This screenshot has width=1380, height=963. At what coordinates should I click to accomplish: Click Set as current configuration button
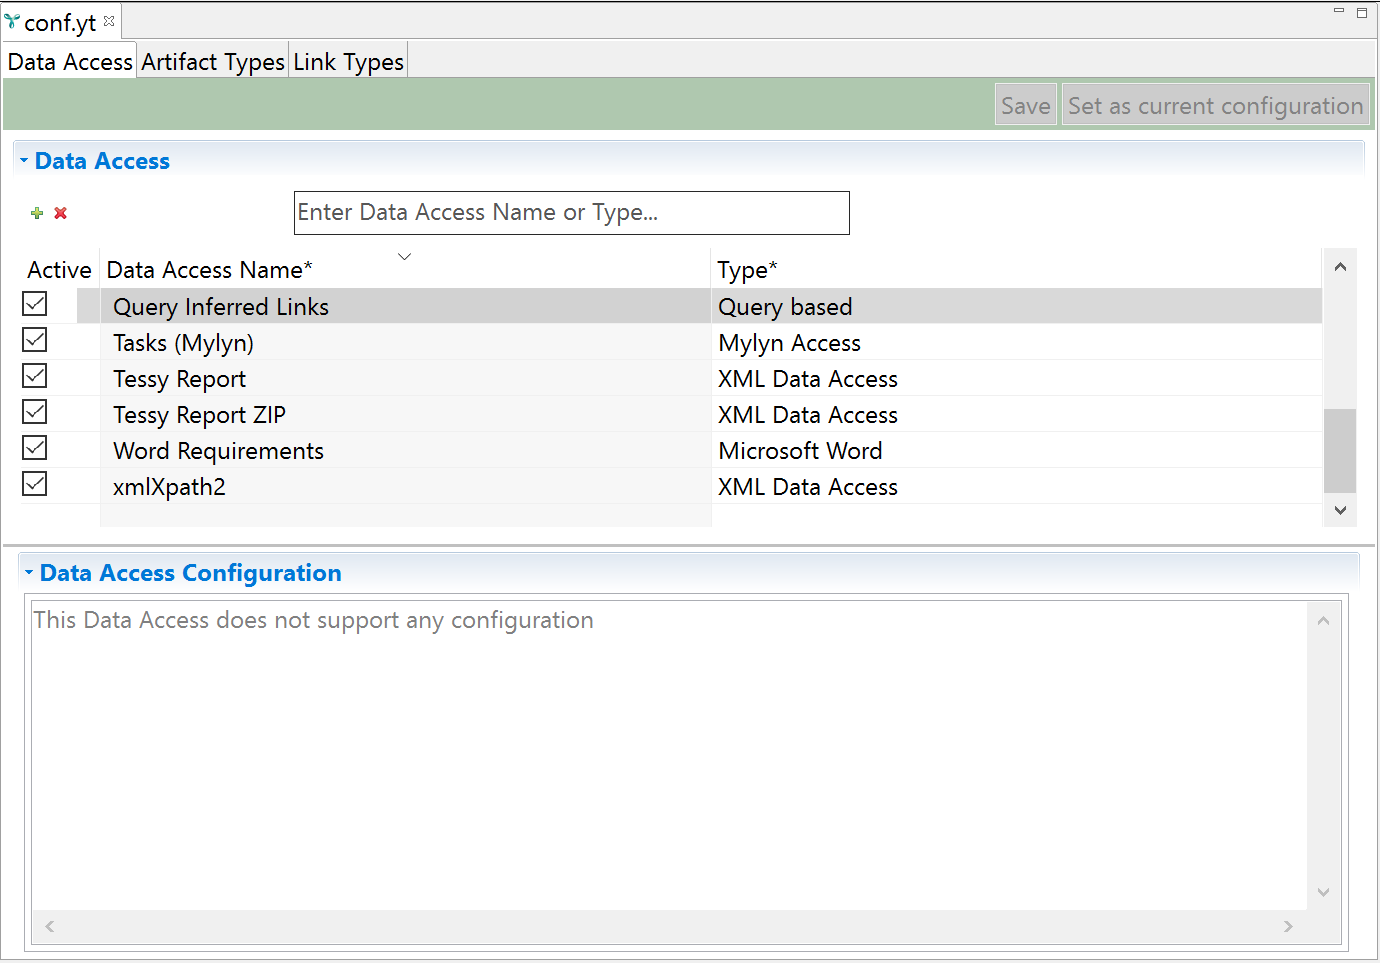[x=1215, y=106]
